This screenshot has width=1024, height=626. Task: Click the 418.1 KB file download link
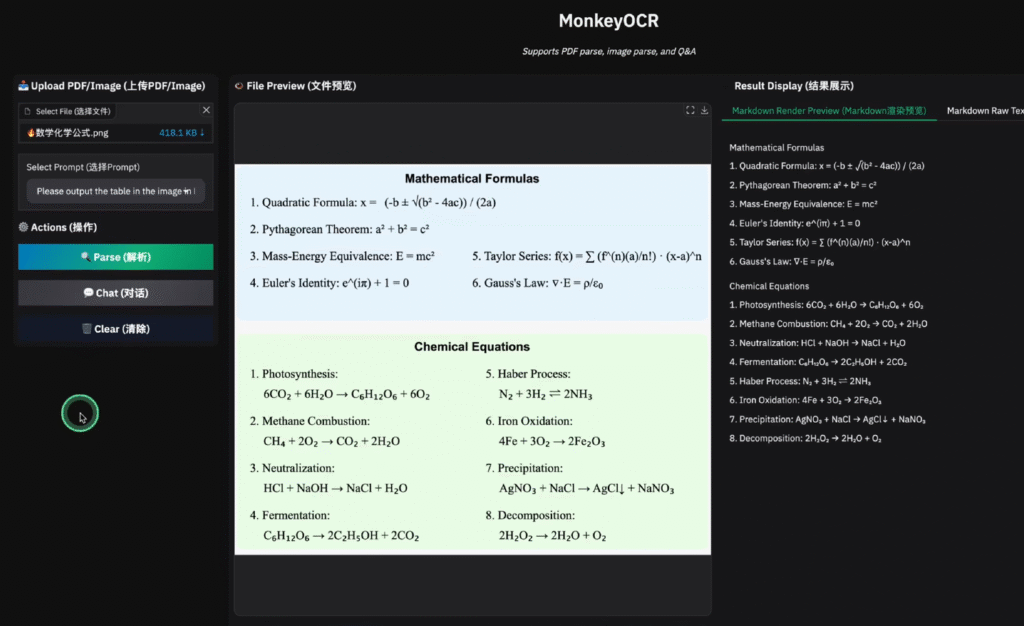[181, 132]
